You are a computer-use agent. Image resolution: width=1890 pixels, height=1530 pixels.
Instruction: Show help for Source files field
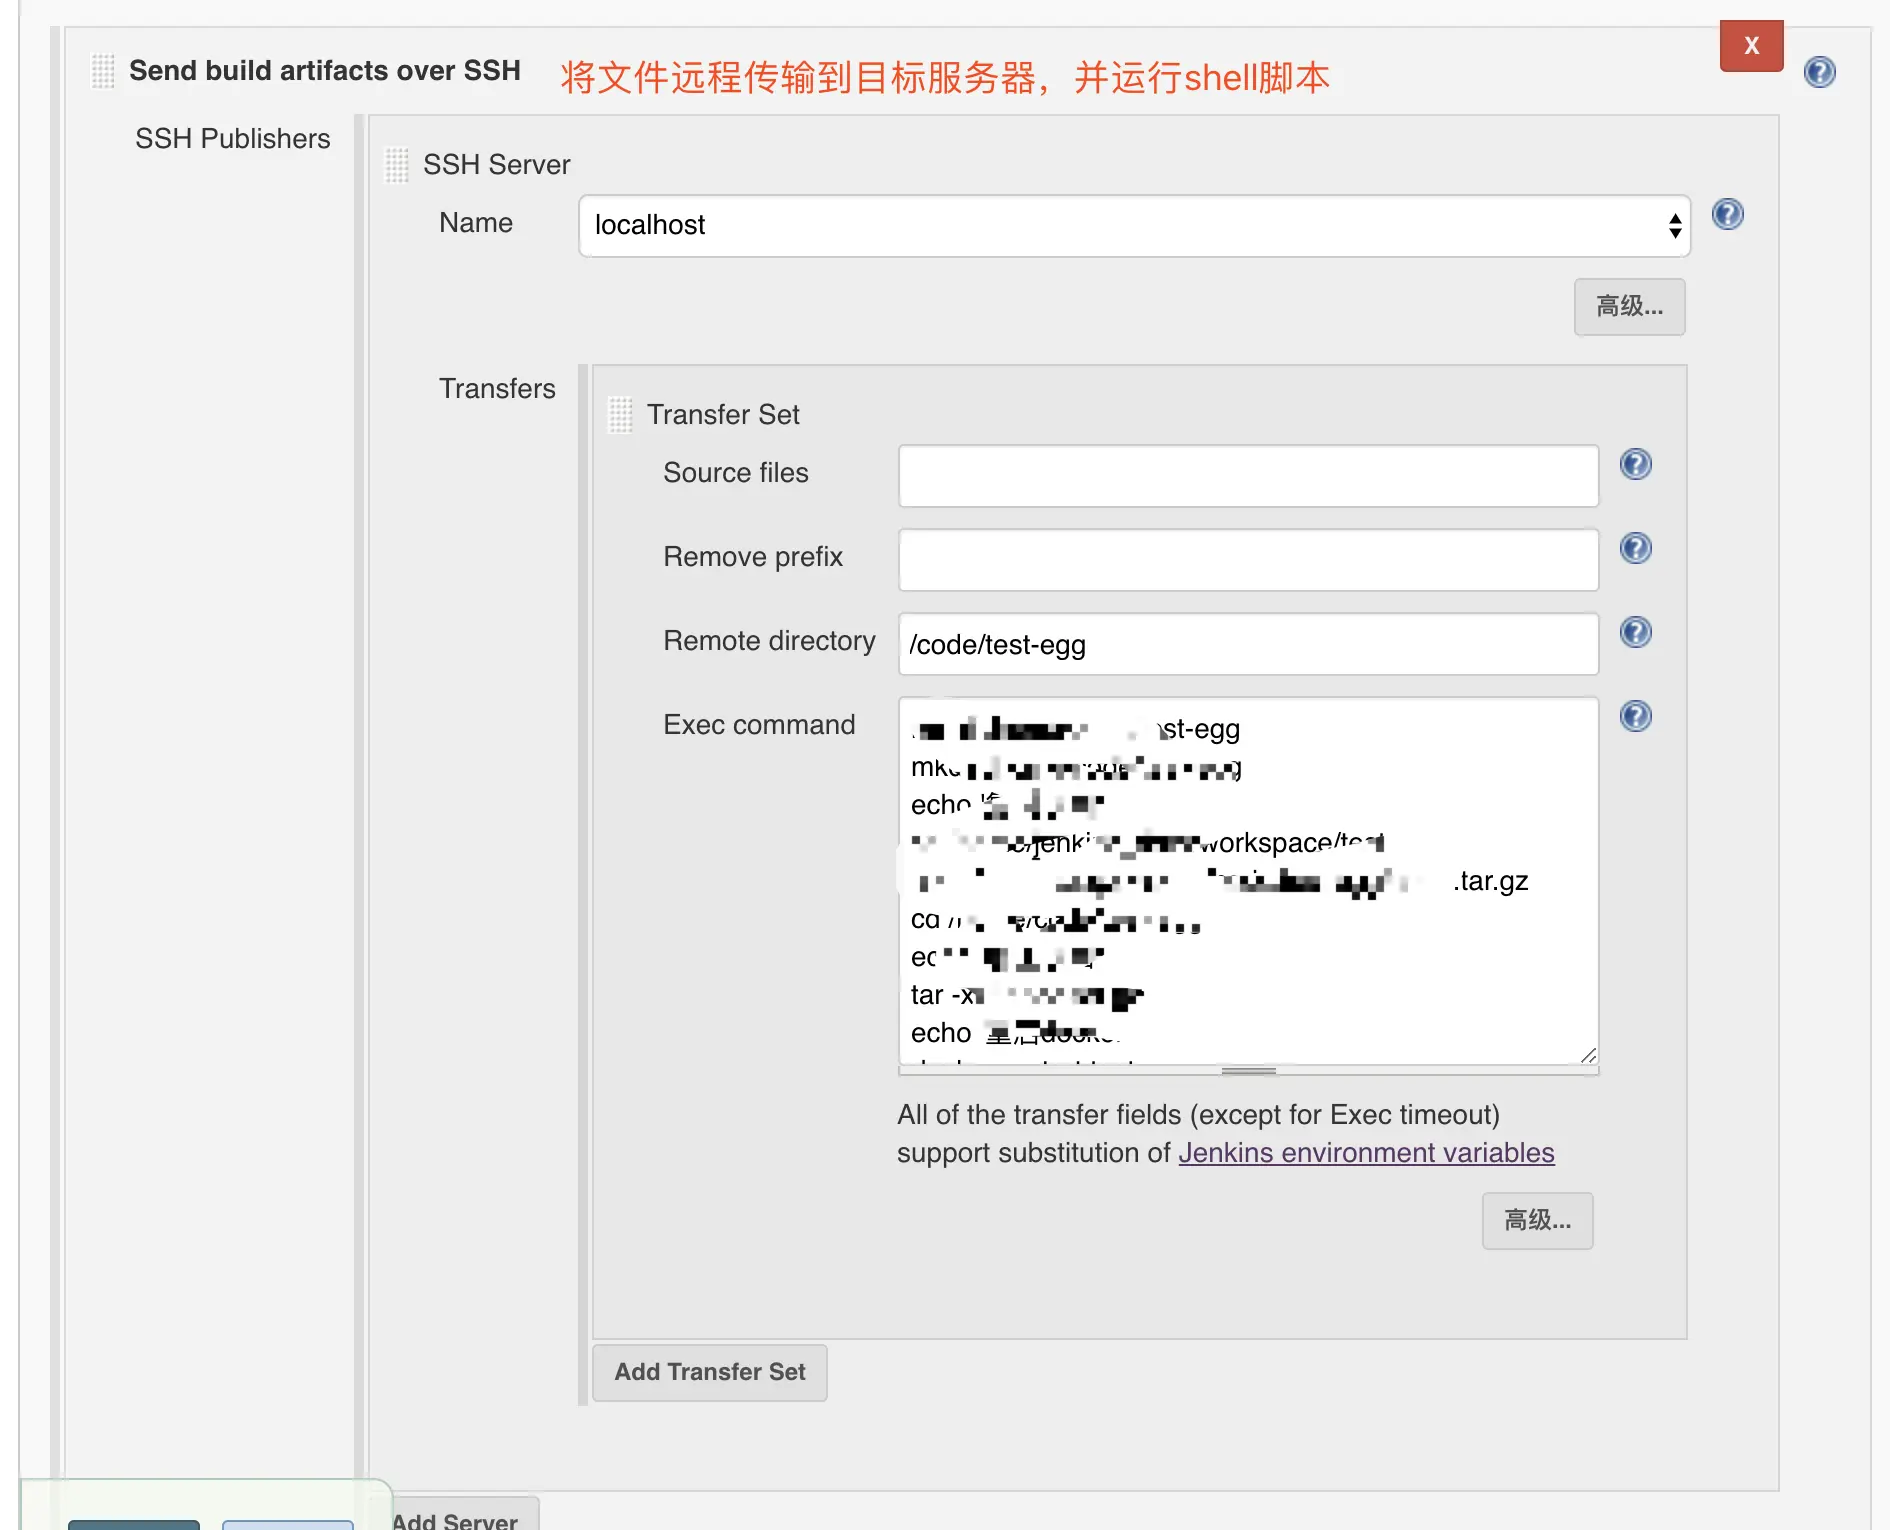point(1635,464)
